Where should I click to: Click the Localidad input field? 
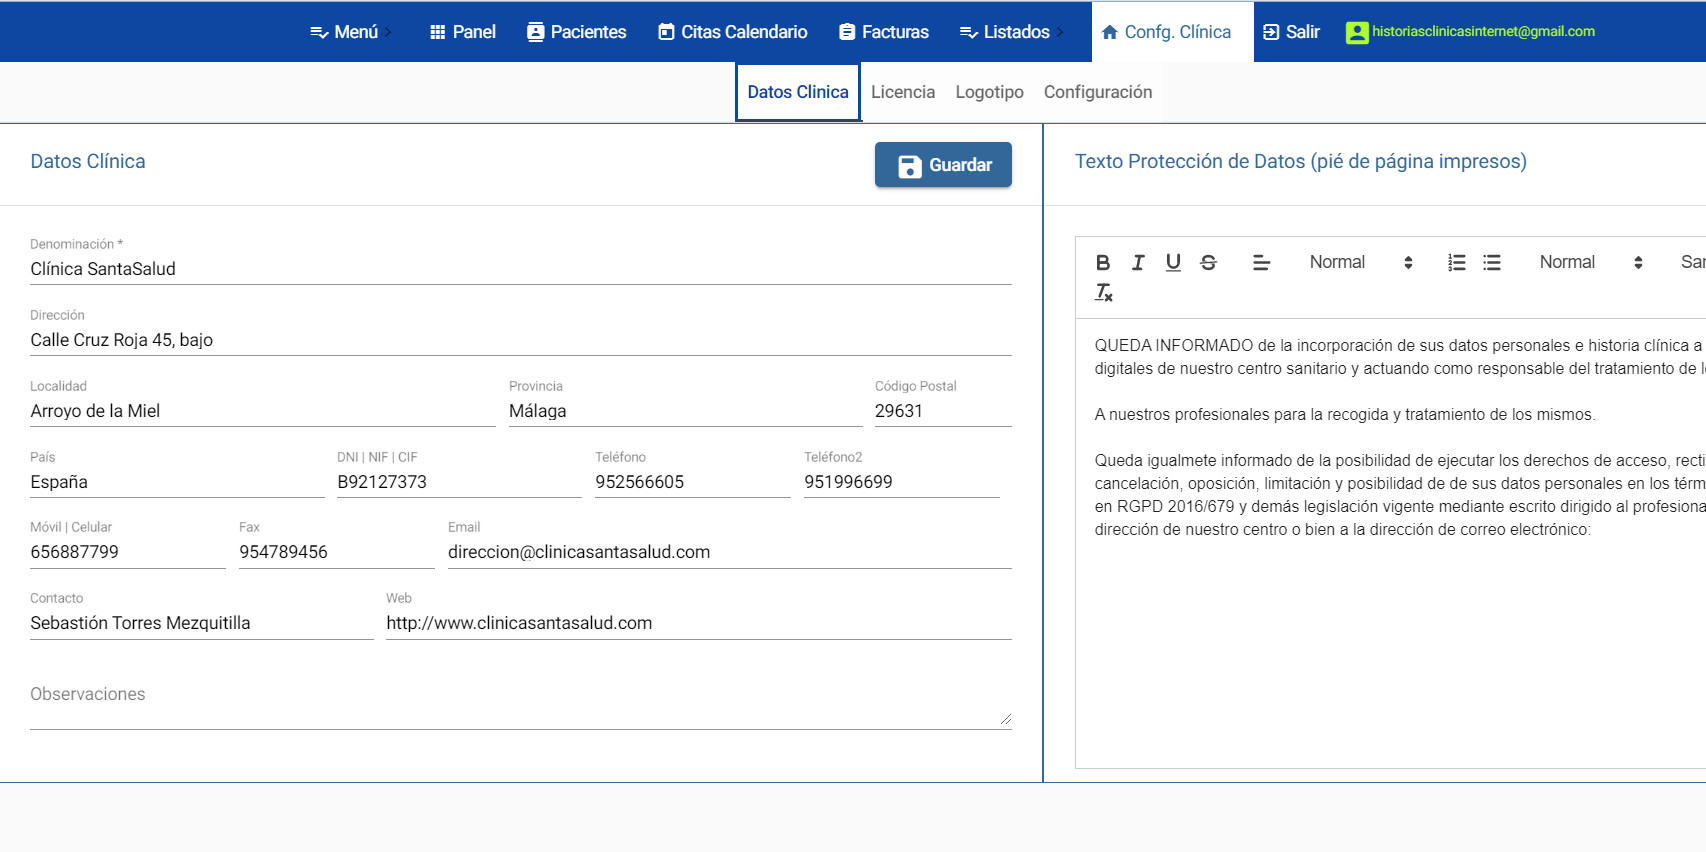click(x=263, y=411)
